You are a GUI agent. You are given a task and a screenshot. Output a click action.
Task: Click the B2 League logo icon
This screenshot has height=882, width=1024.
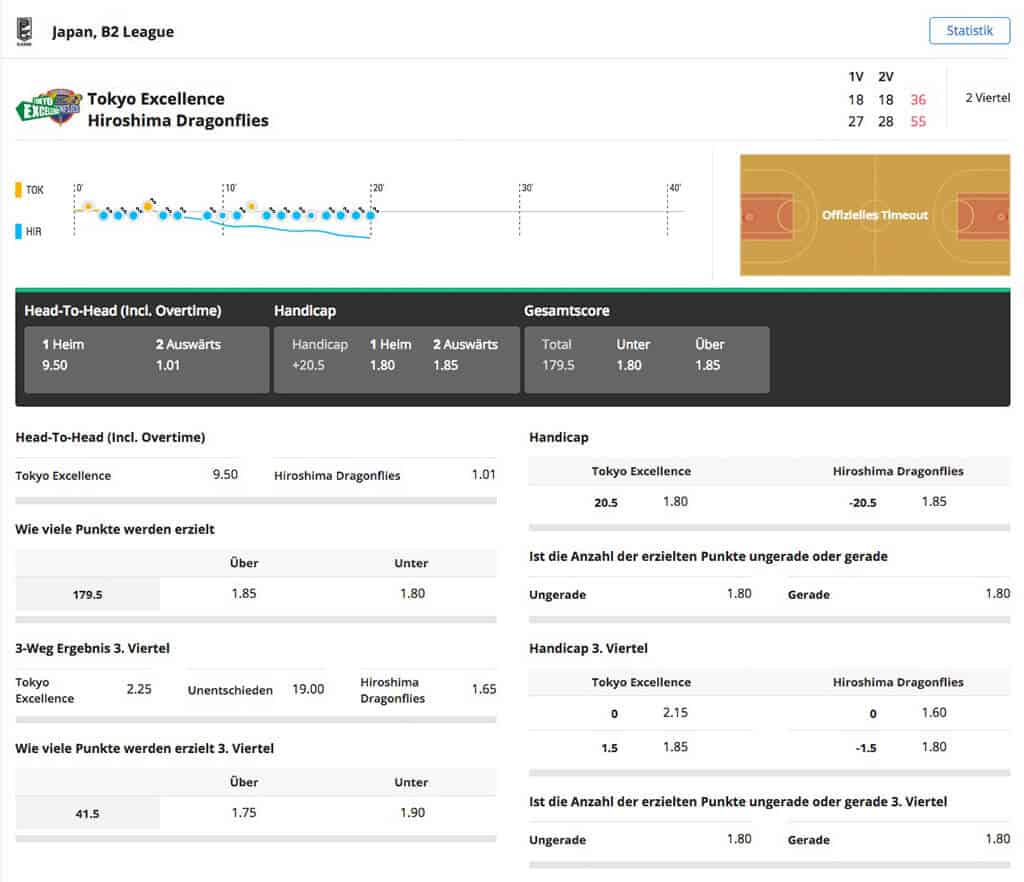(24, 31)
